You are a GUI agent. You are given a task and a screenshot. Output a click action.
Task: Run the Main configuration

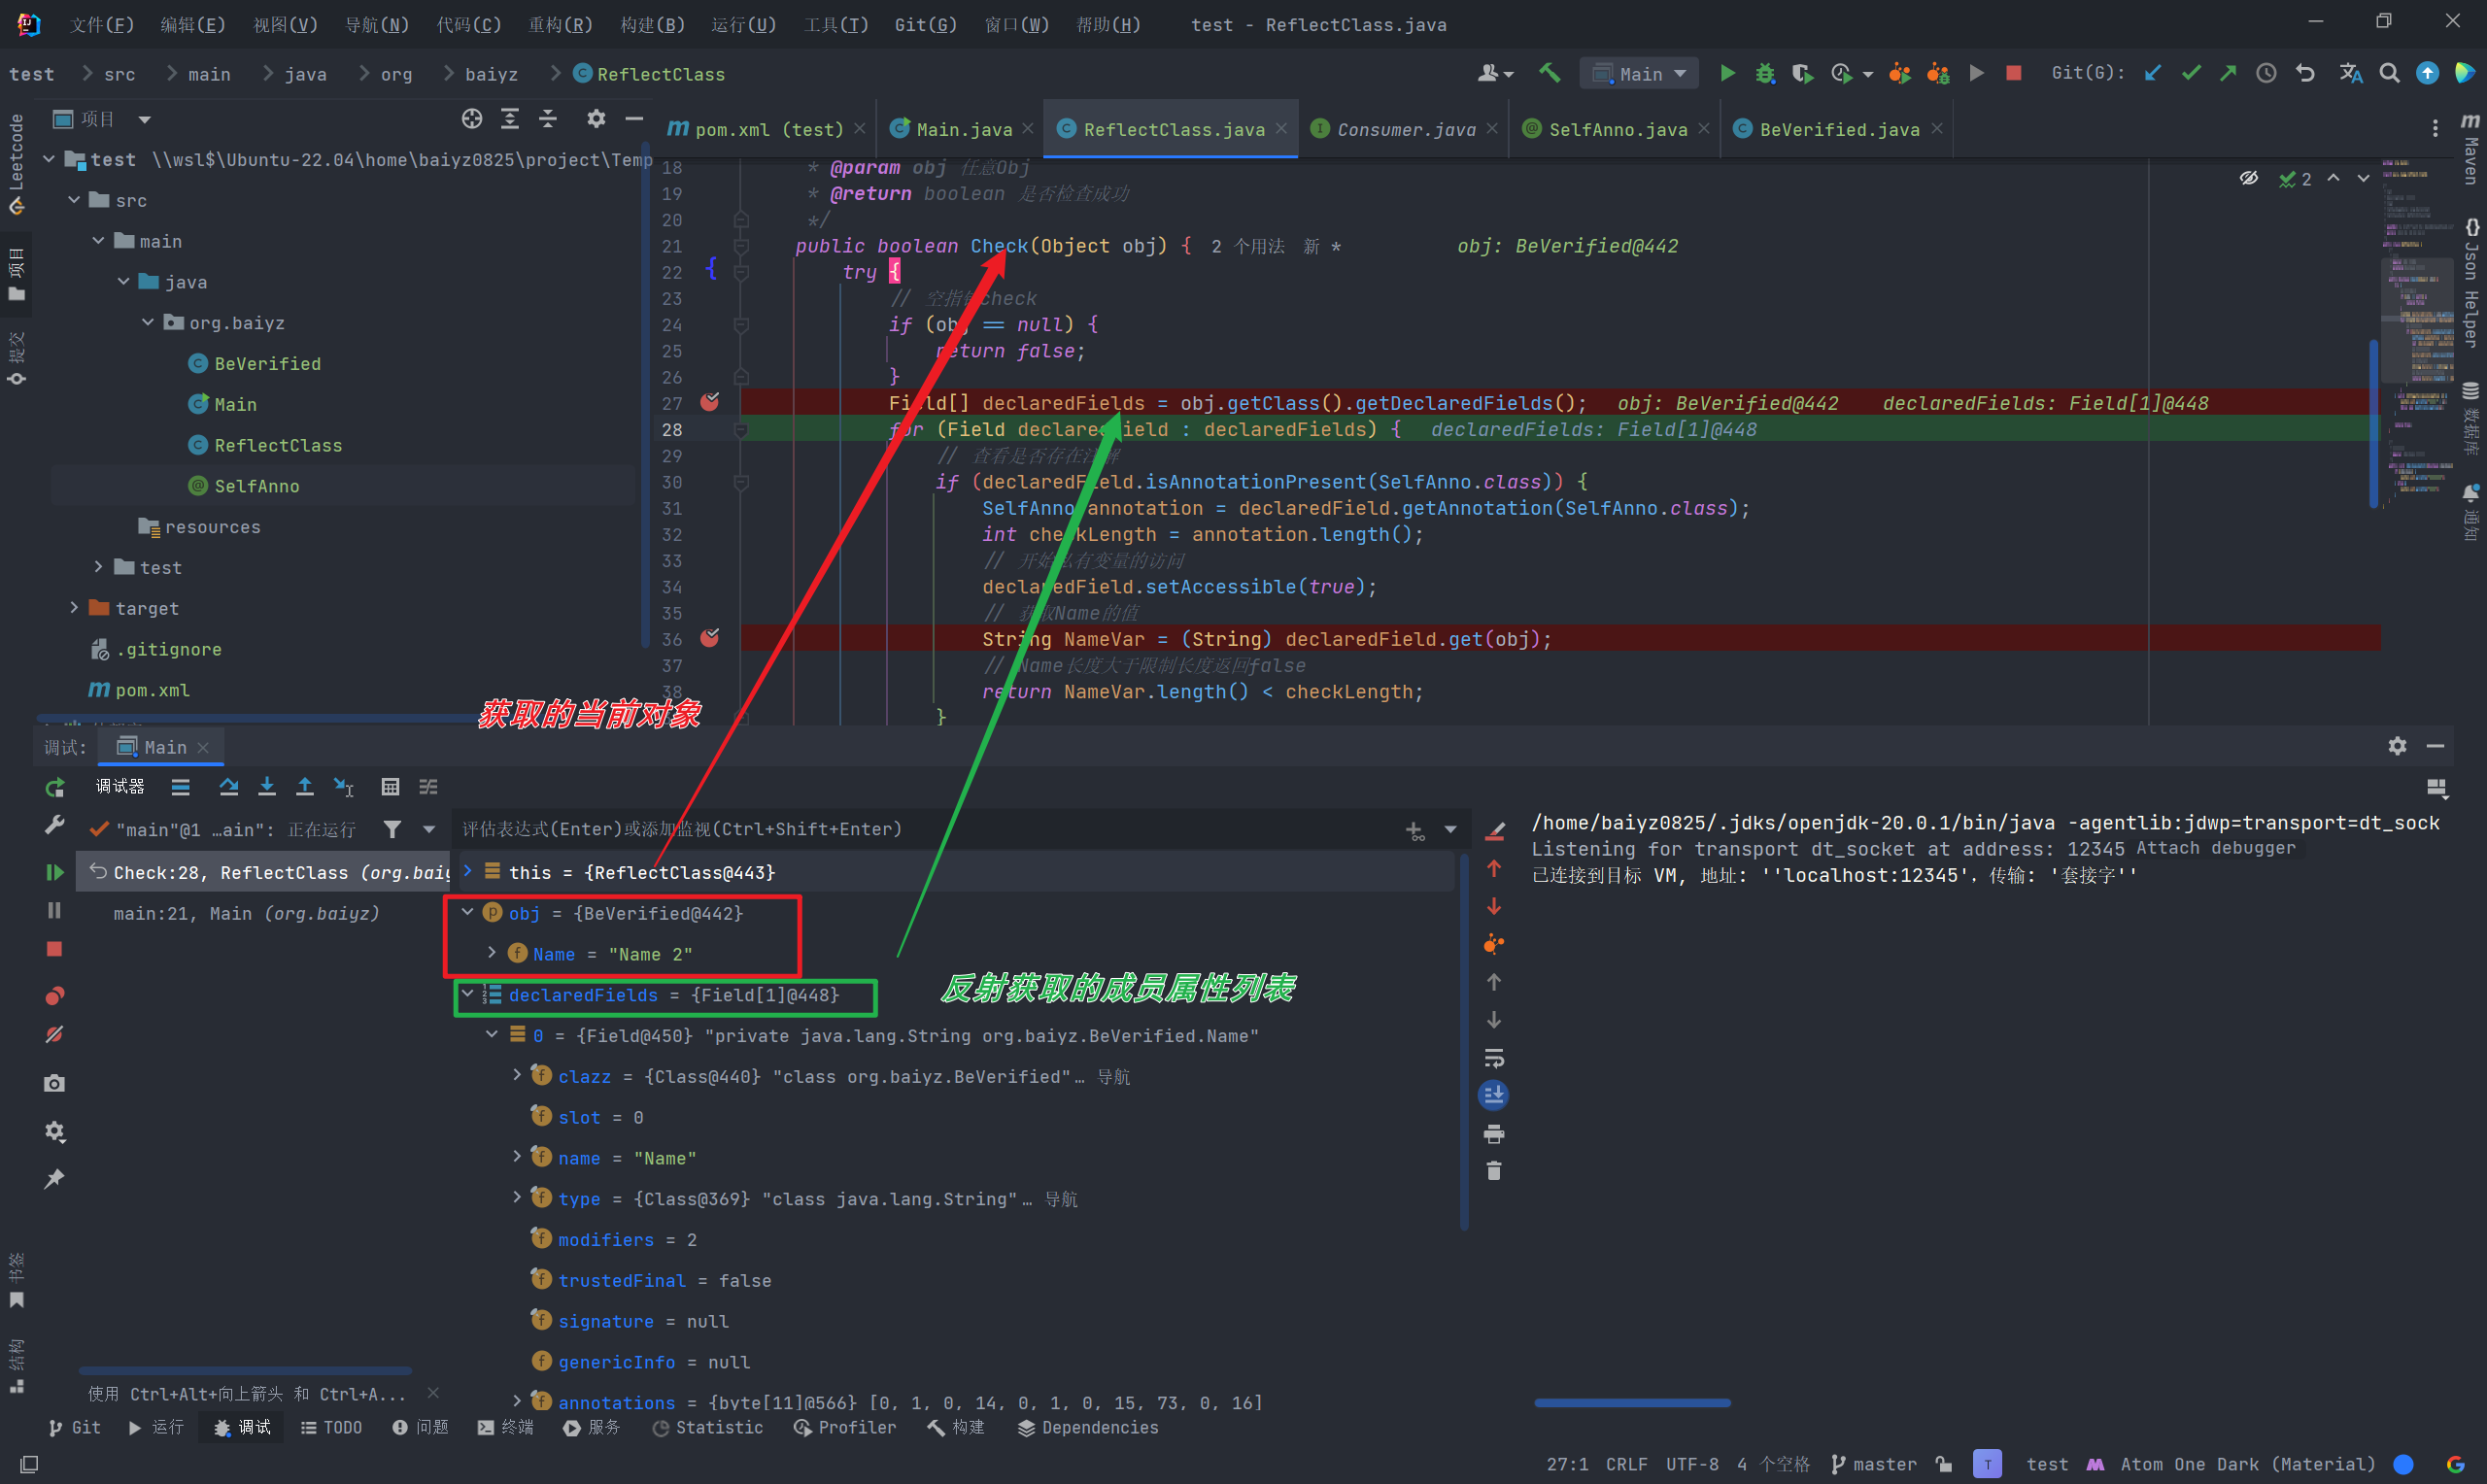[x=1727, y=73]
